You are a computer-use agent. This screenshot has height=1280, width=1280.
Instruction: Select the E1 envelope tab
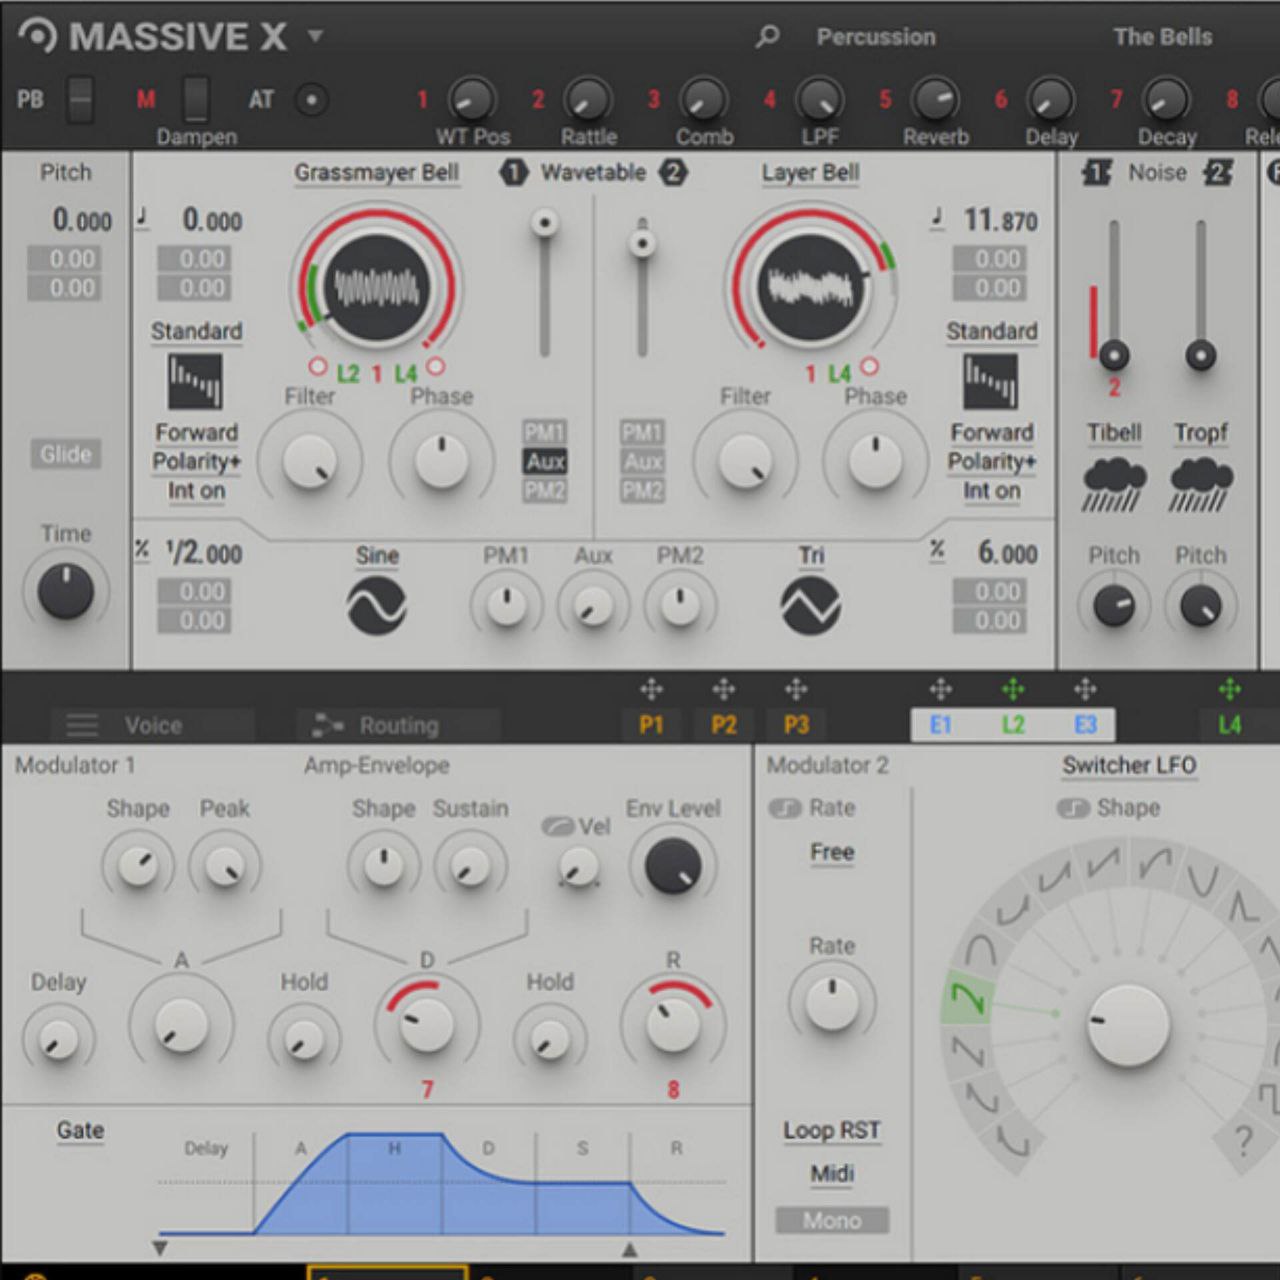pyautogui.click(x=941, y=724)
